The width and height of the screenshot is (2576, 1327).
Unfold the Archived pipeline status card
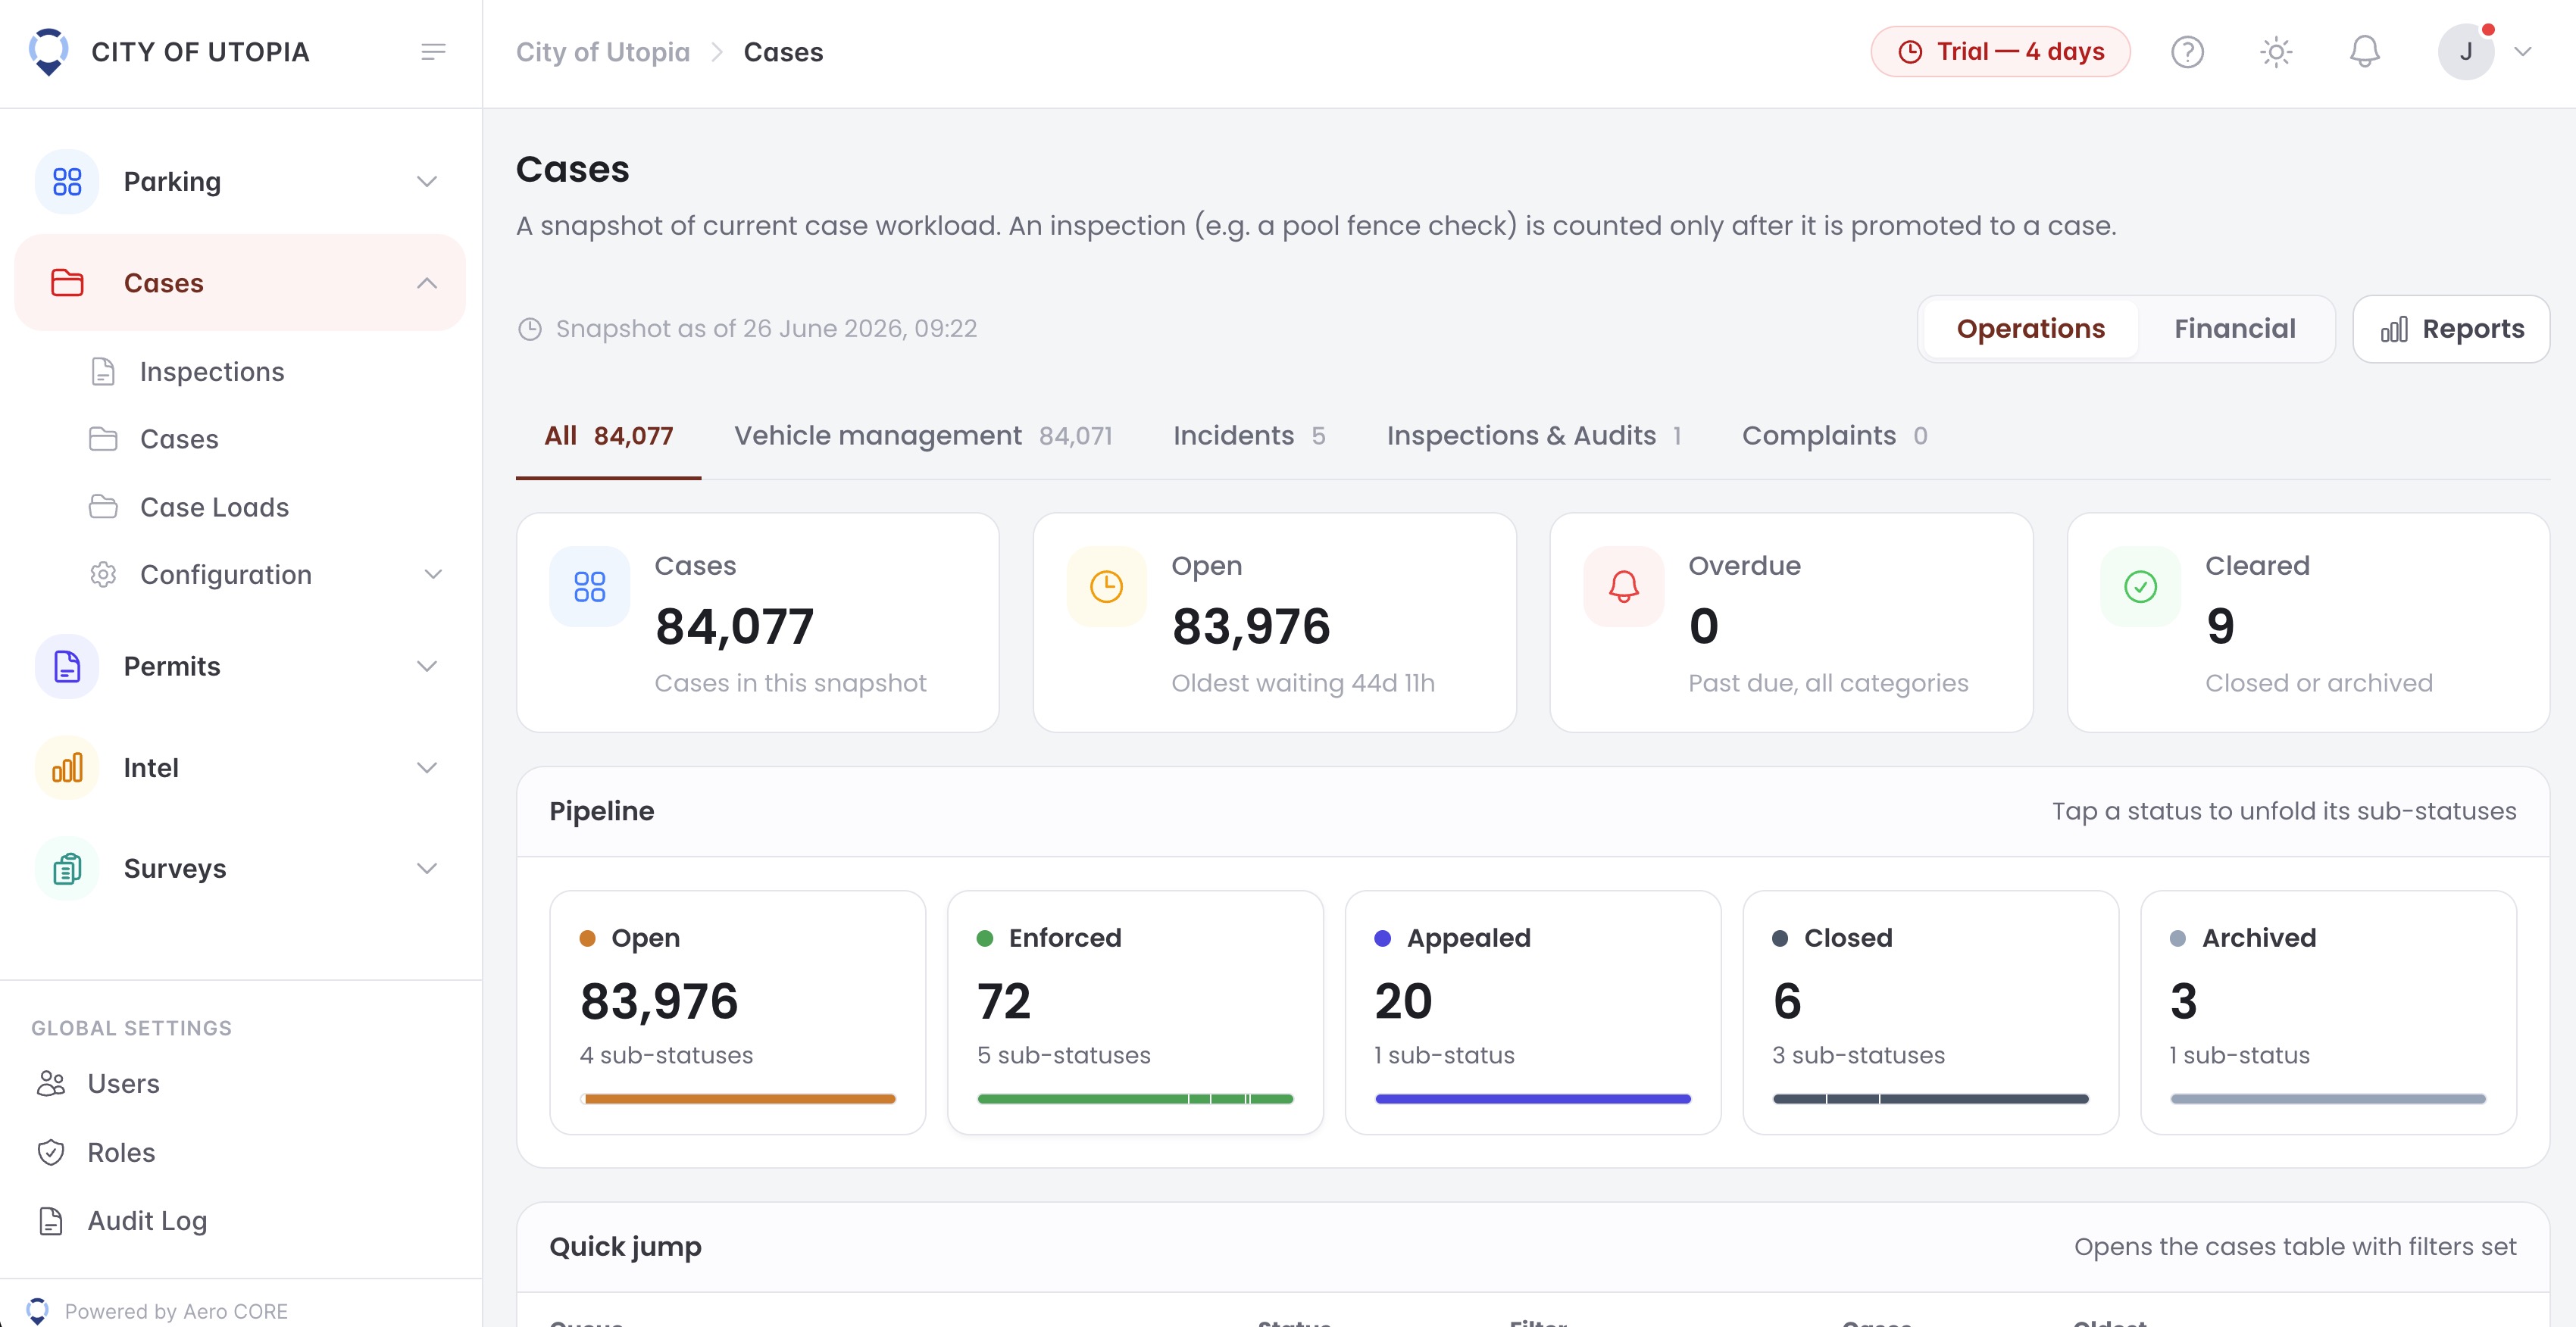[x=2328, y=1013]
